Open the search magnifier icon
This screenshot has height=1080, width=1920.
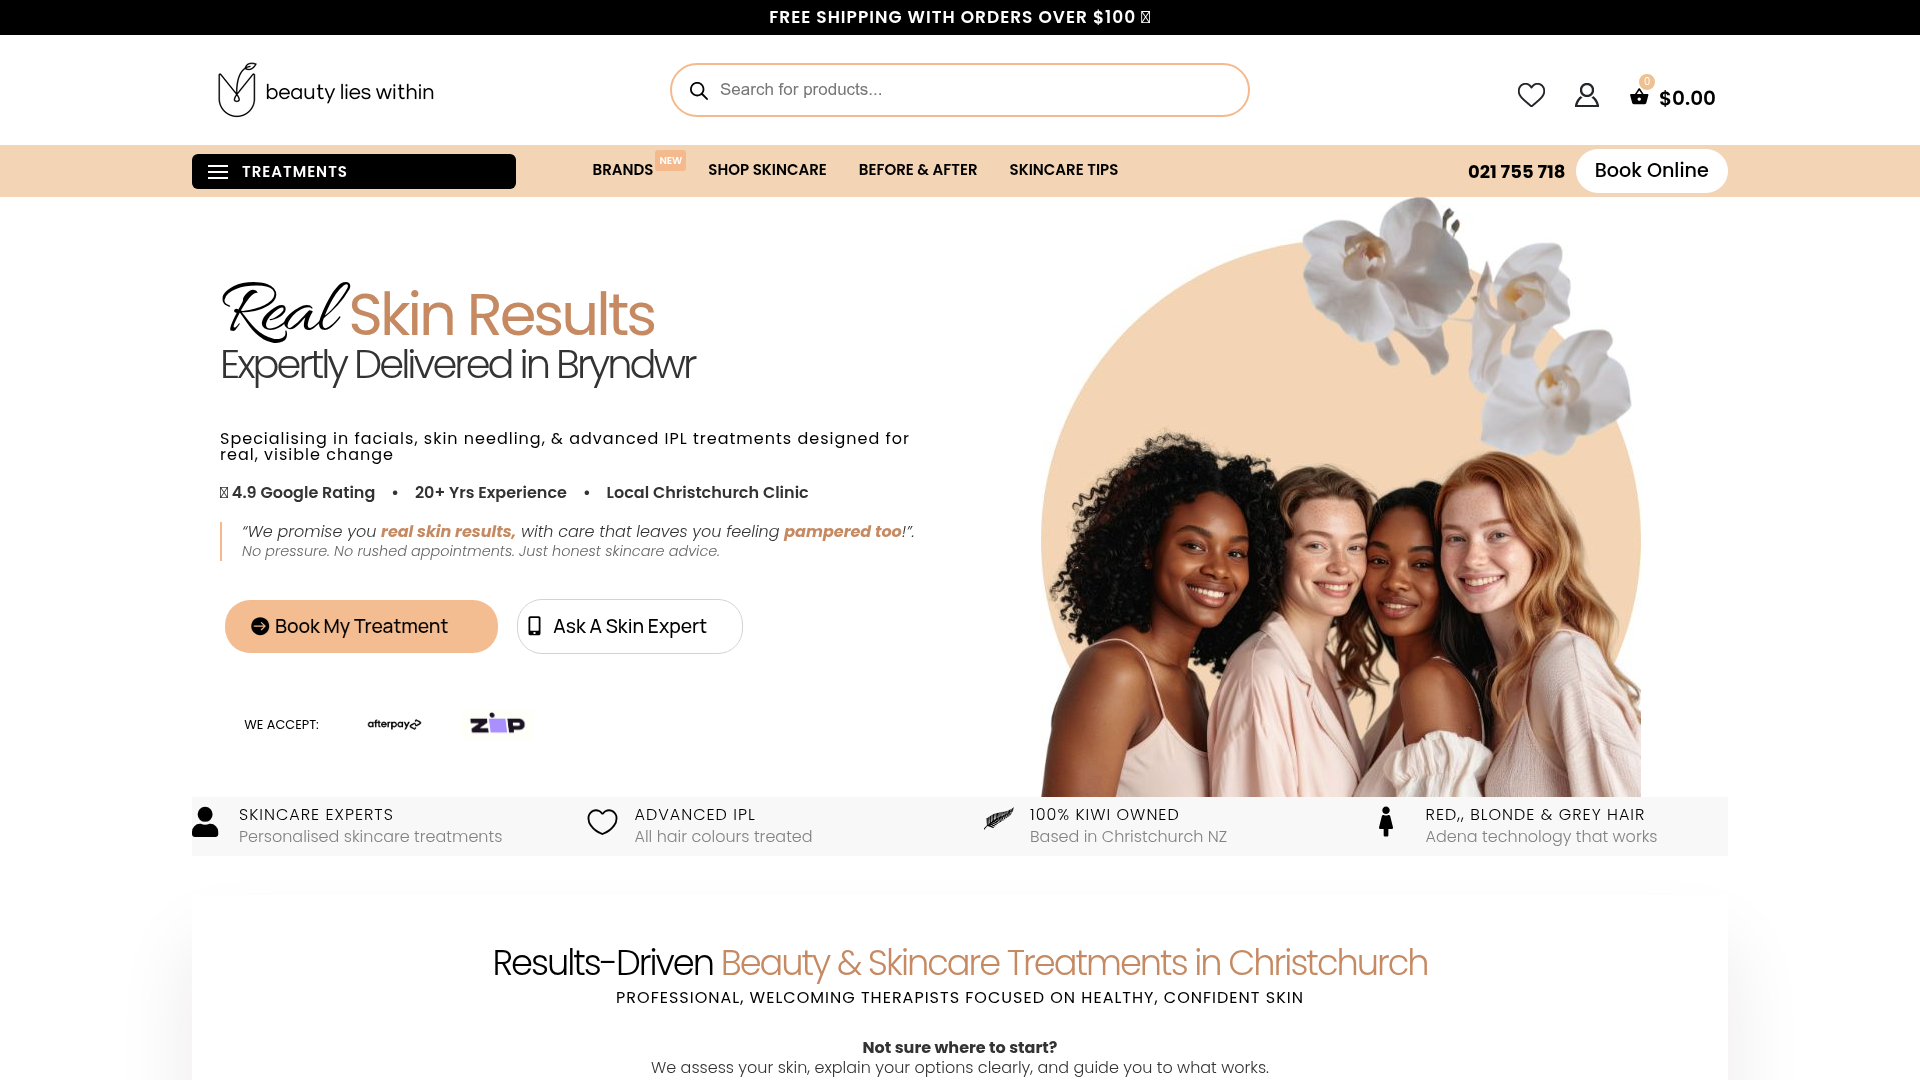(699, 90)
